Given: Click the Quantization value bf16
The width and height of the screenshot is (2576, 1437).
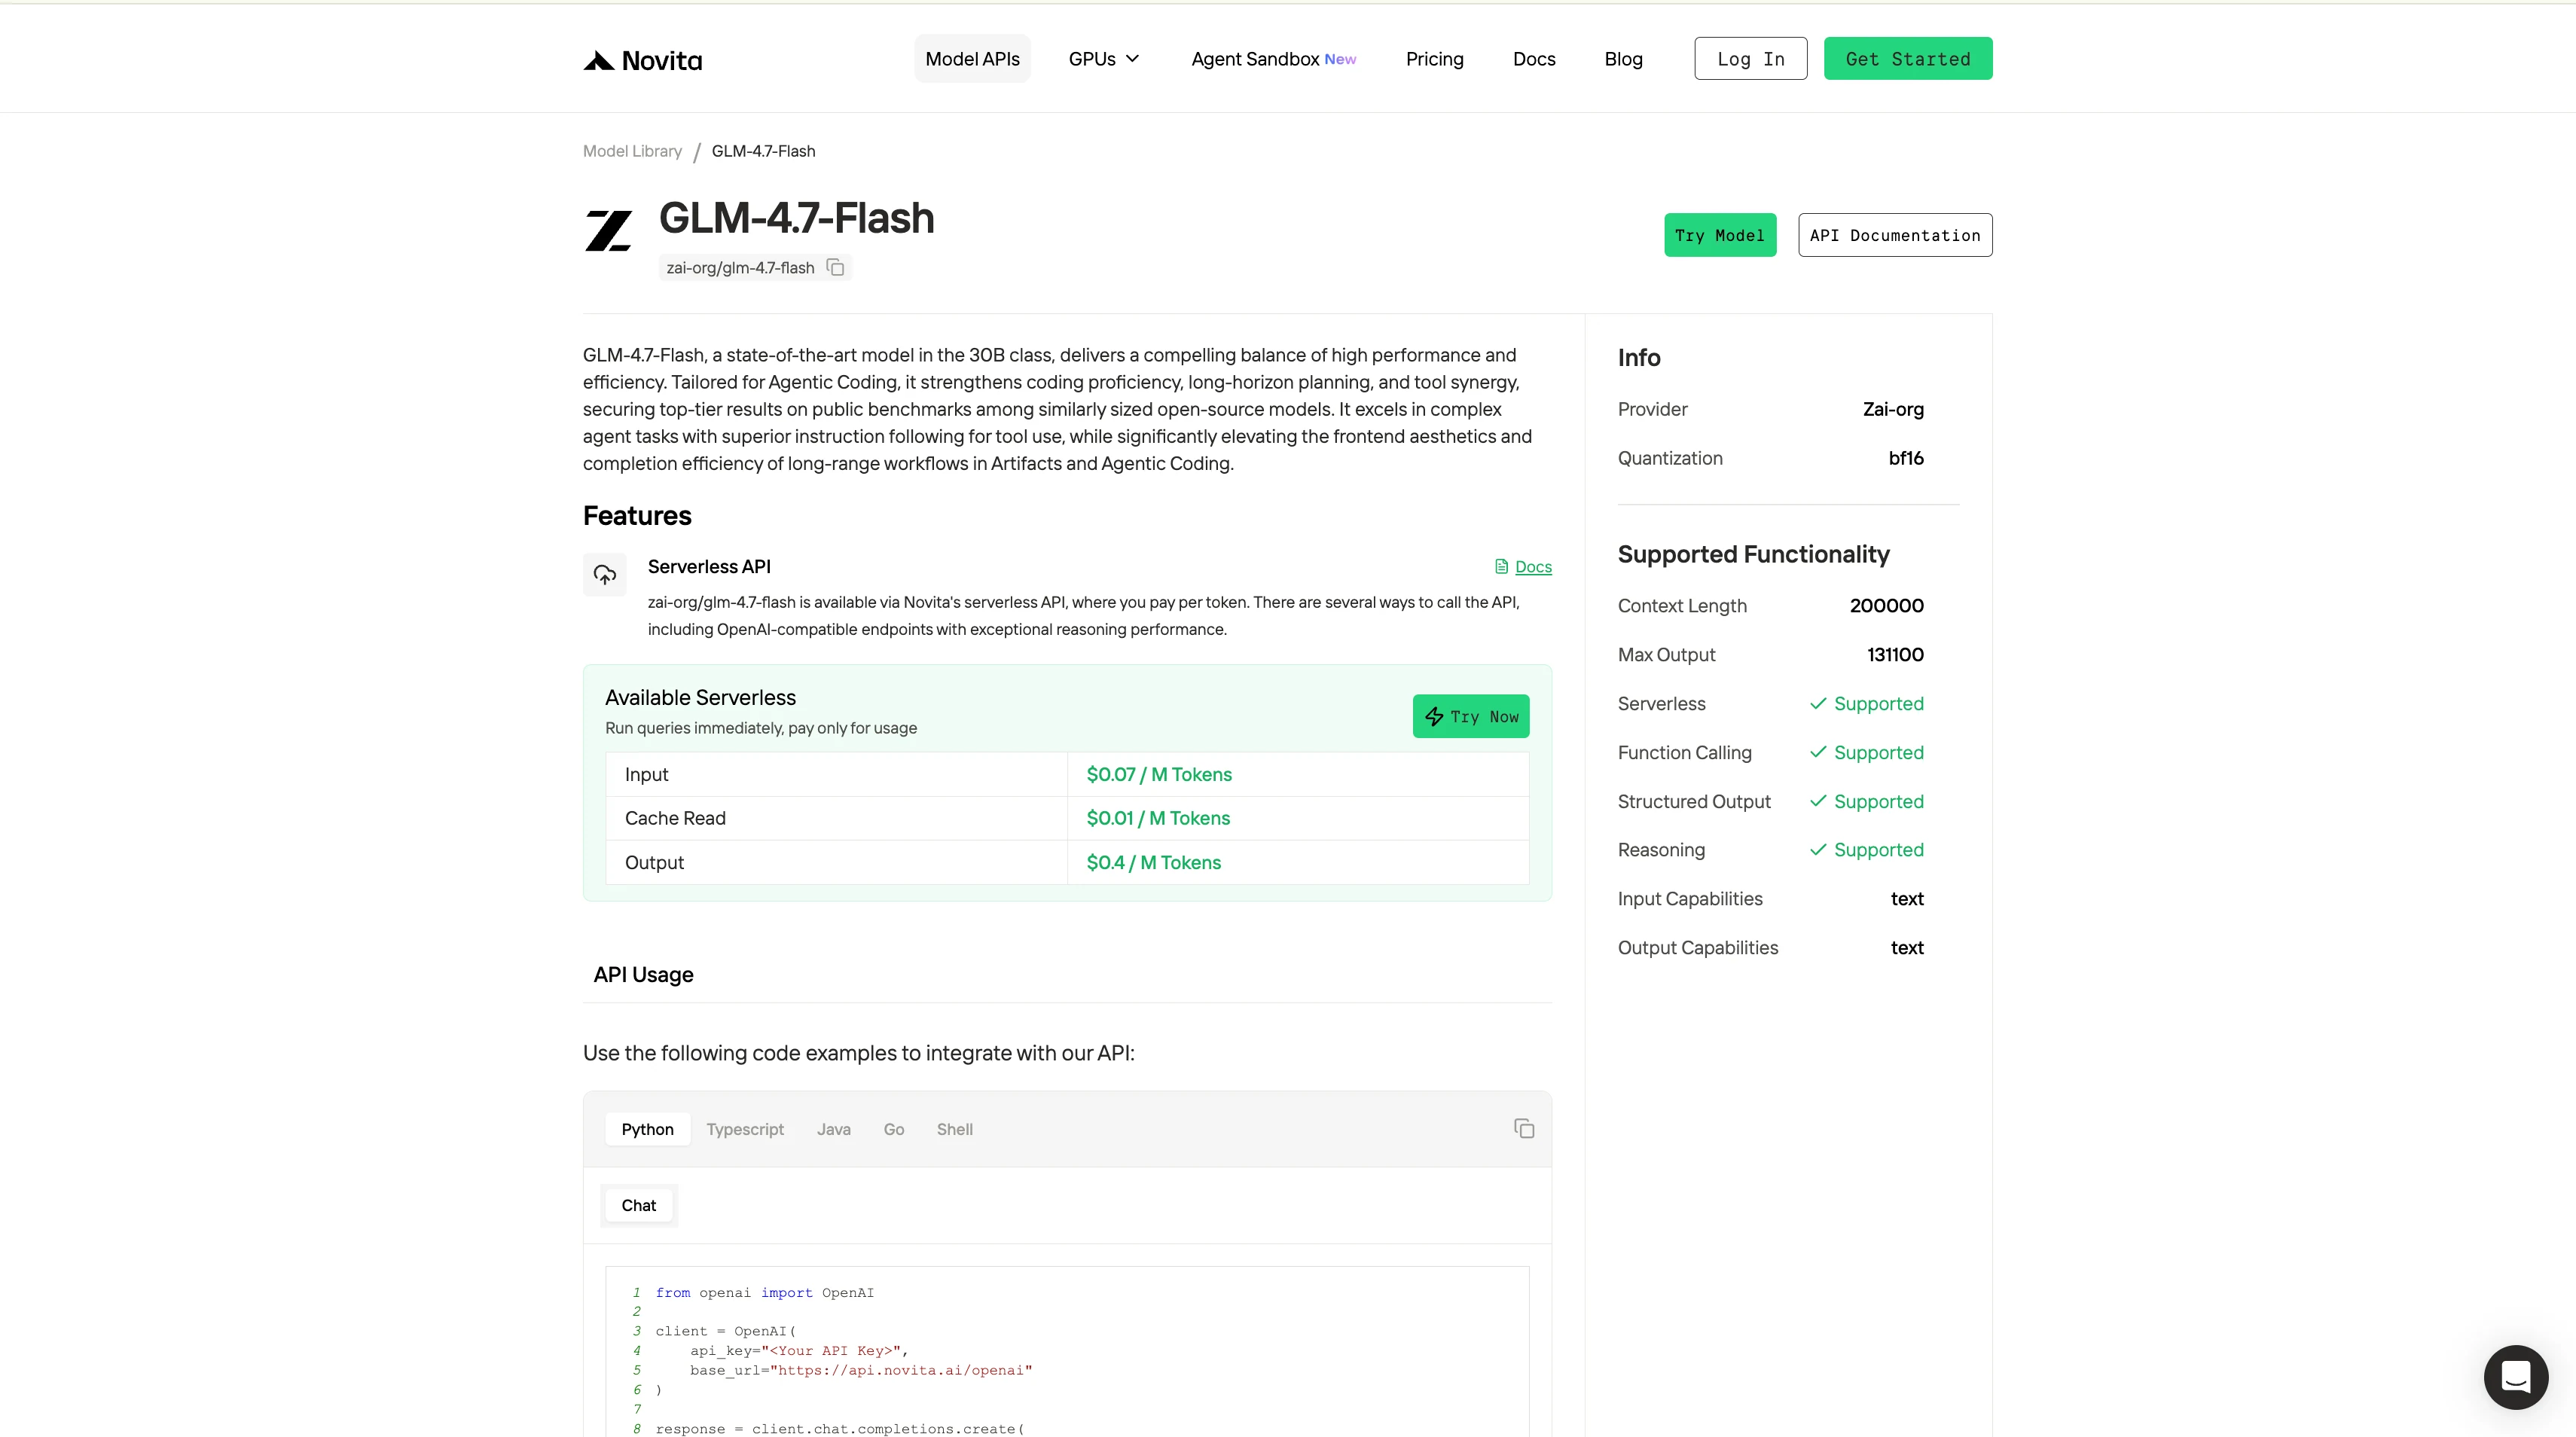Looking at the screenshot, I should click(x=1906, y=458).
